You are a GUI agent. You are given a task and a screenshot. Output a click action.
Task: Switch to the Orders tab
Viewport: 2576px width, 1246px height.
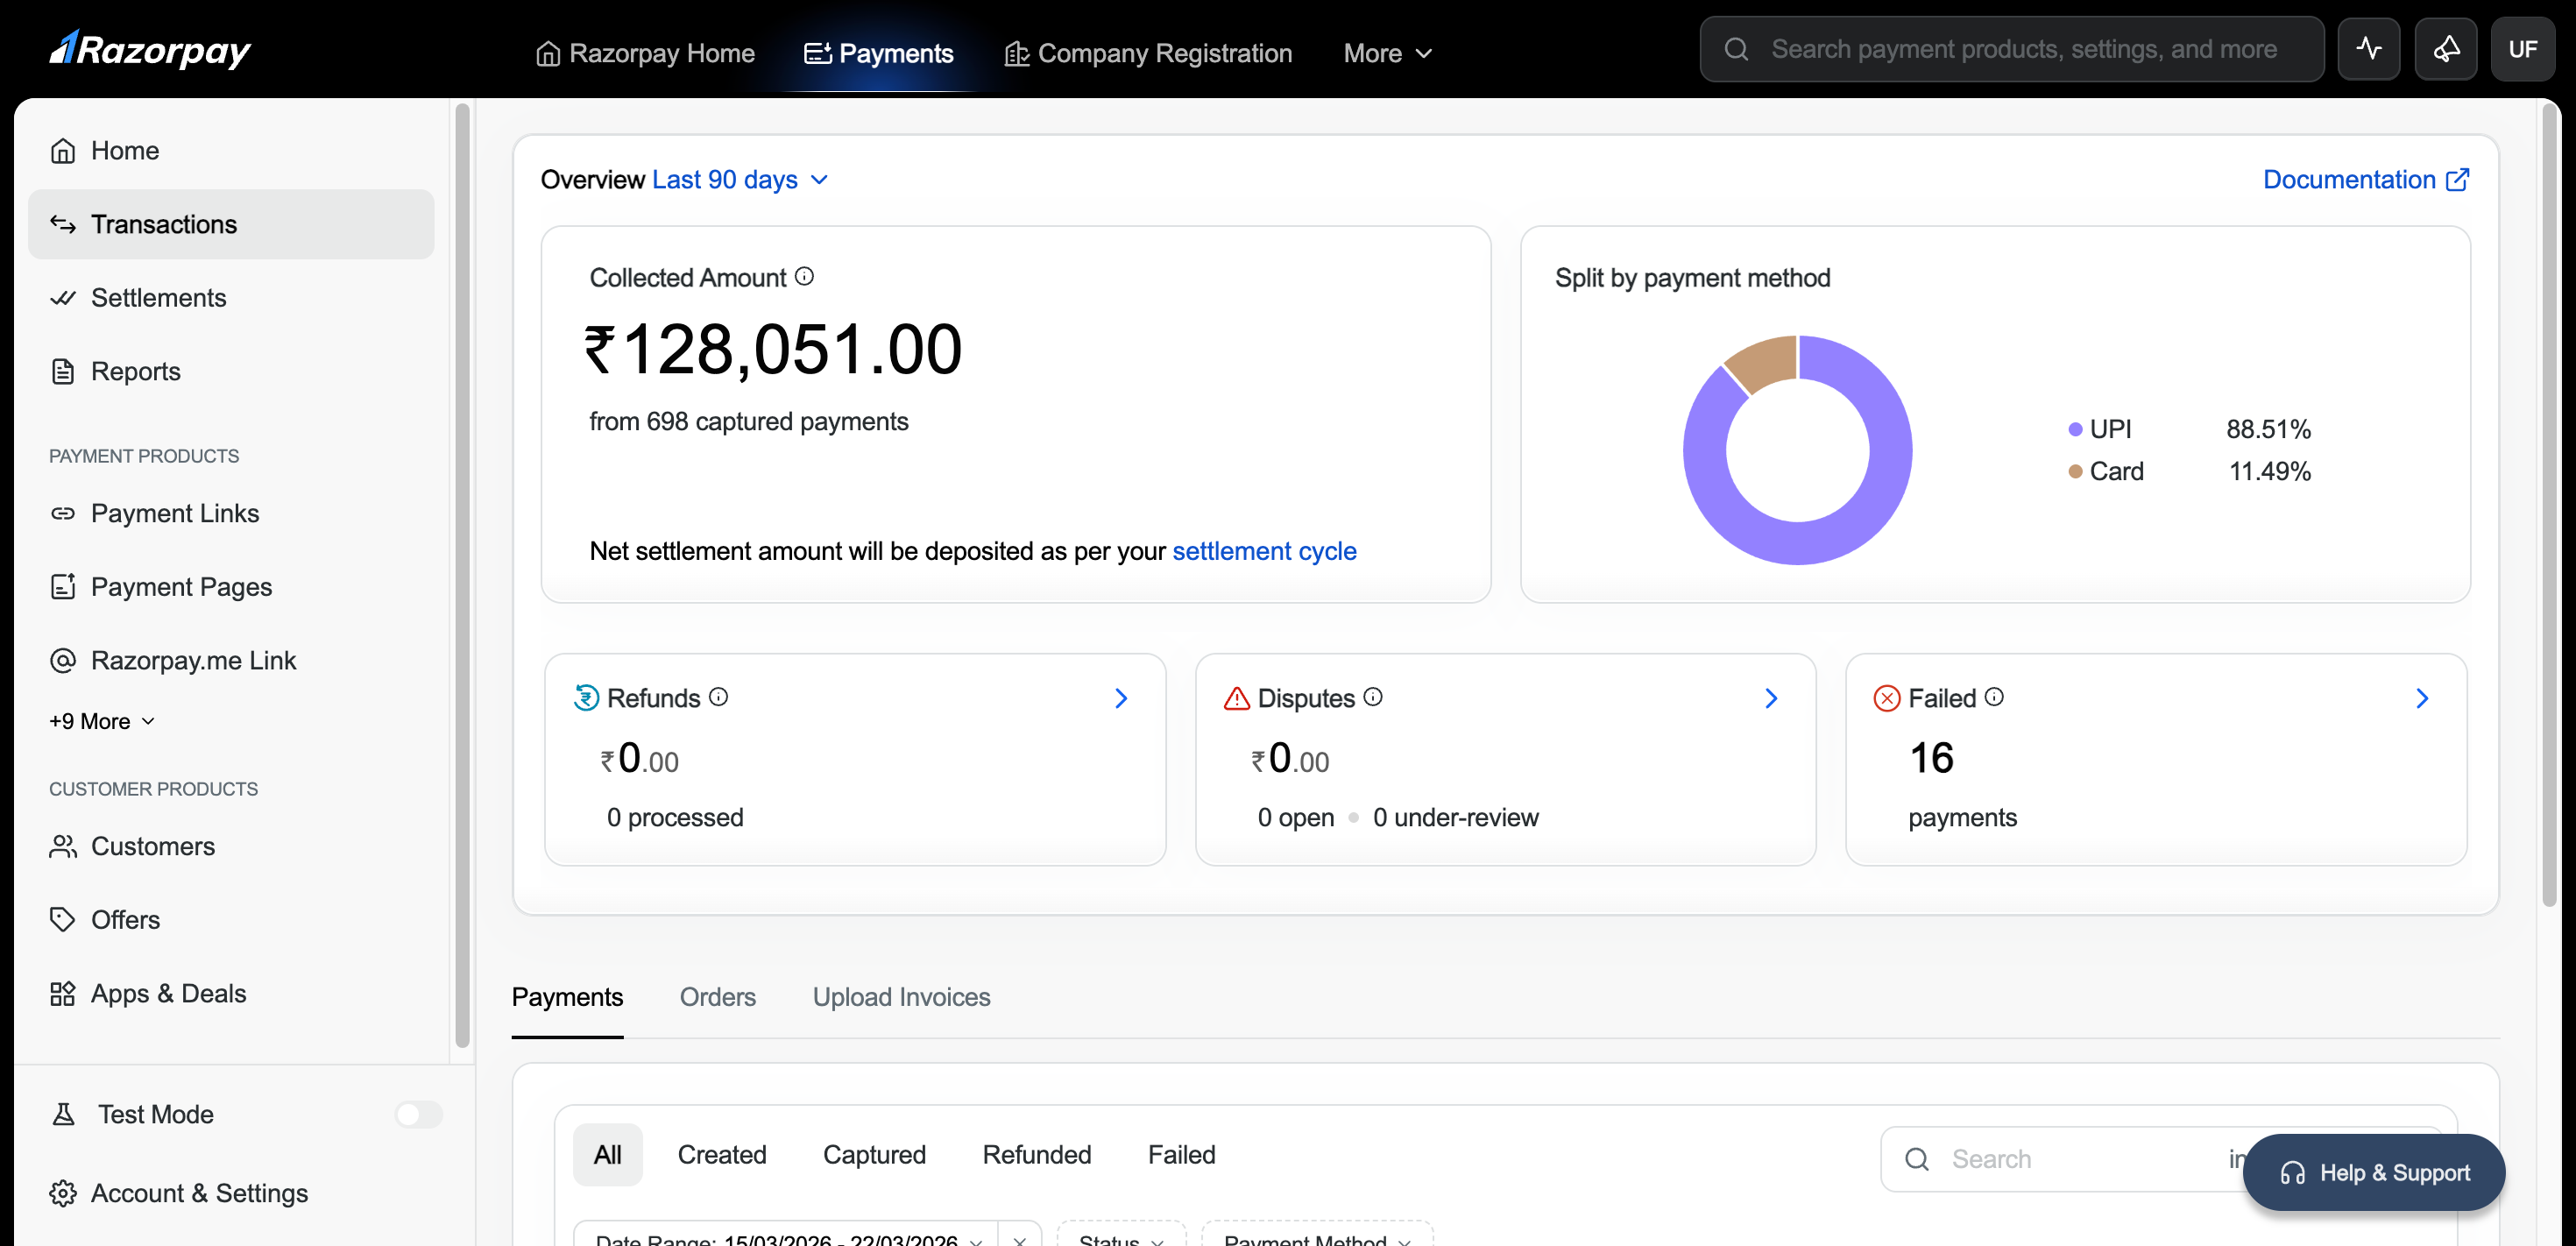[x=717, y=997]
